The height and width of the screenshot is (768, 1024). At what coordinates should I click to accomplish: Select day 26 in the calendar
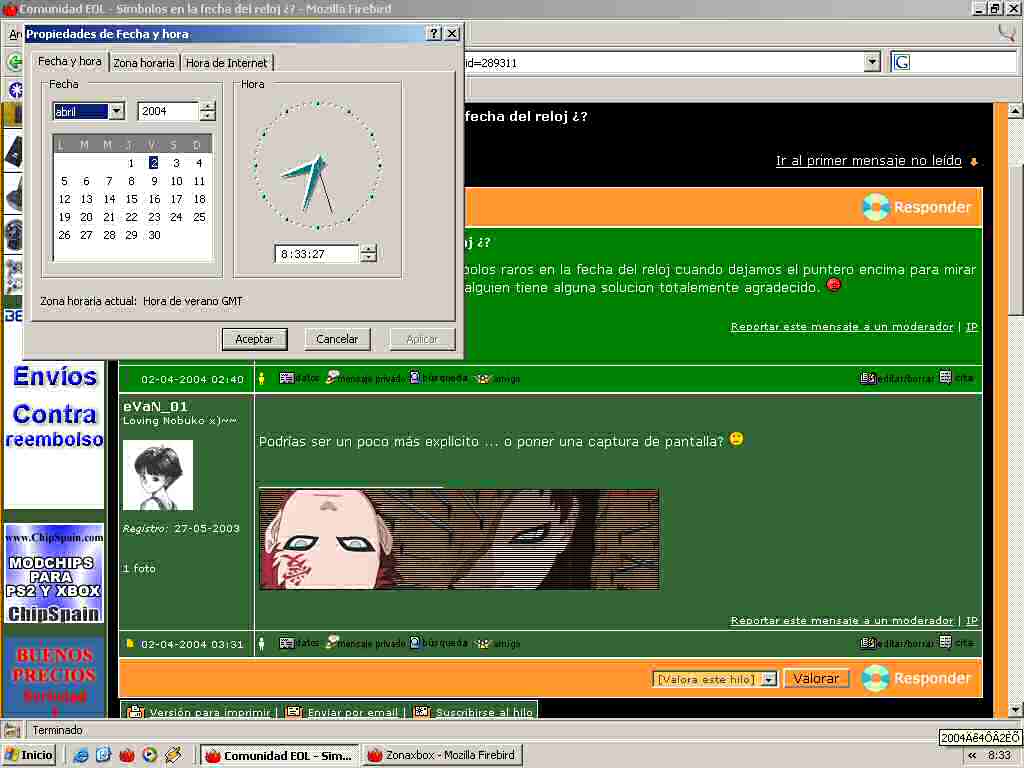click(64, 235)
